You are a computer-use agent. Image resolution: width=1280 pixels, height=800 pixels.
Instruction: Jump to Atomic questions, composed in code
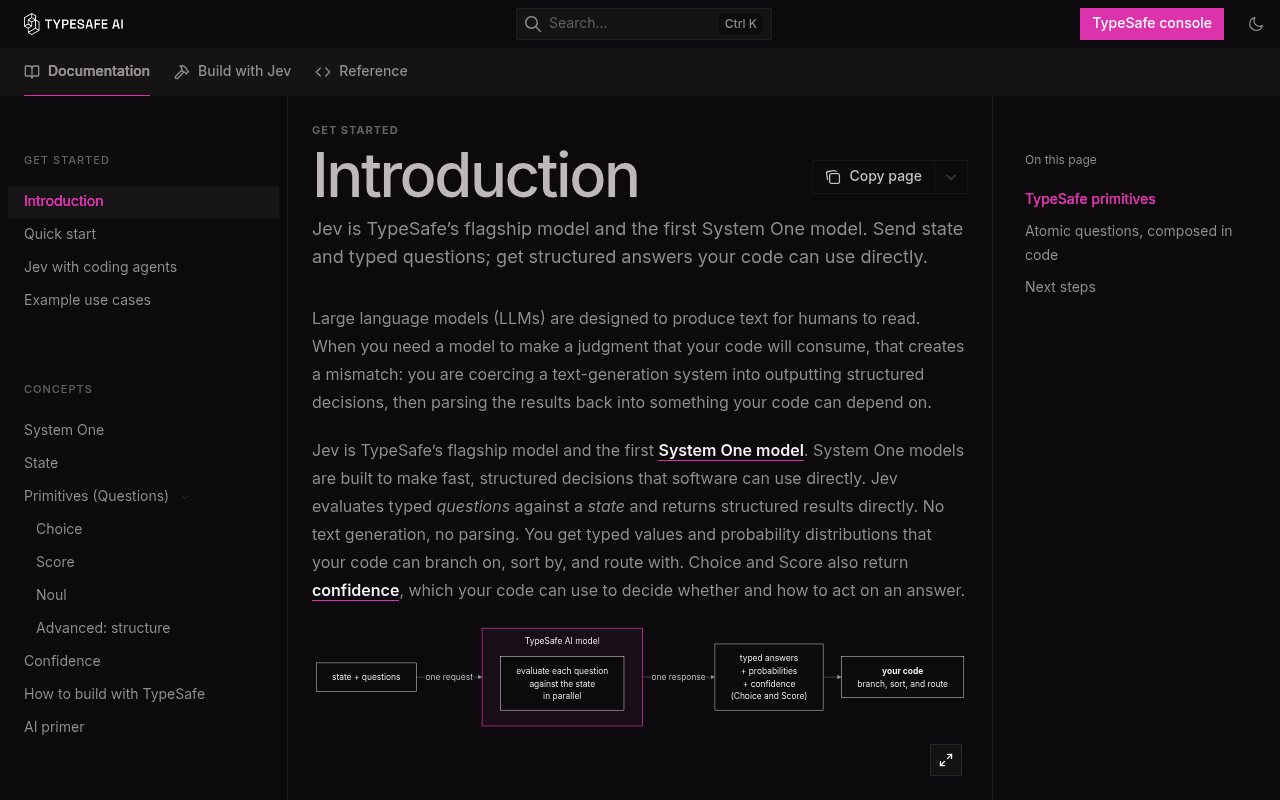[1128, 243]
